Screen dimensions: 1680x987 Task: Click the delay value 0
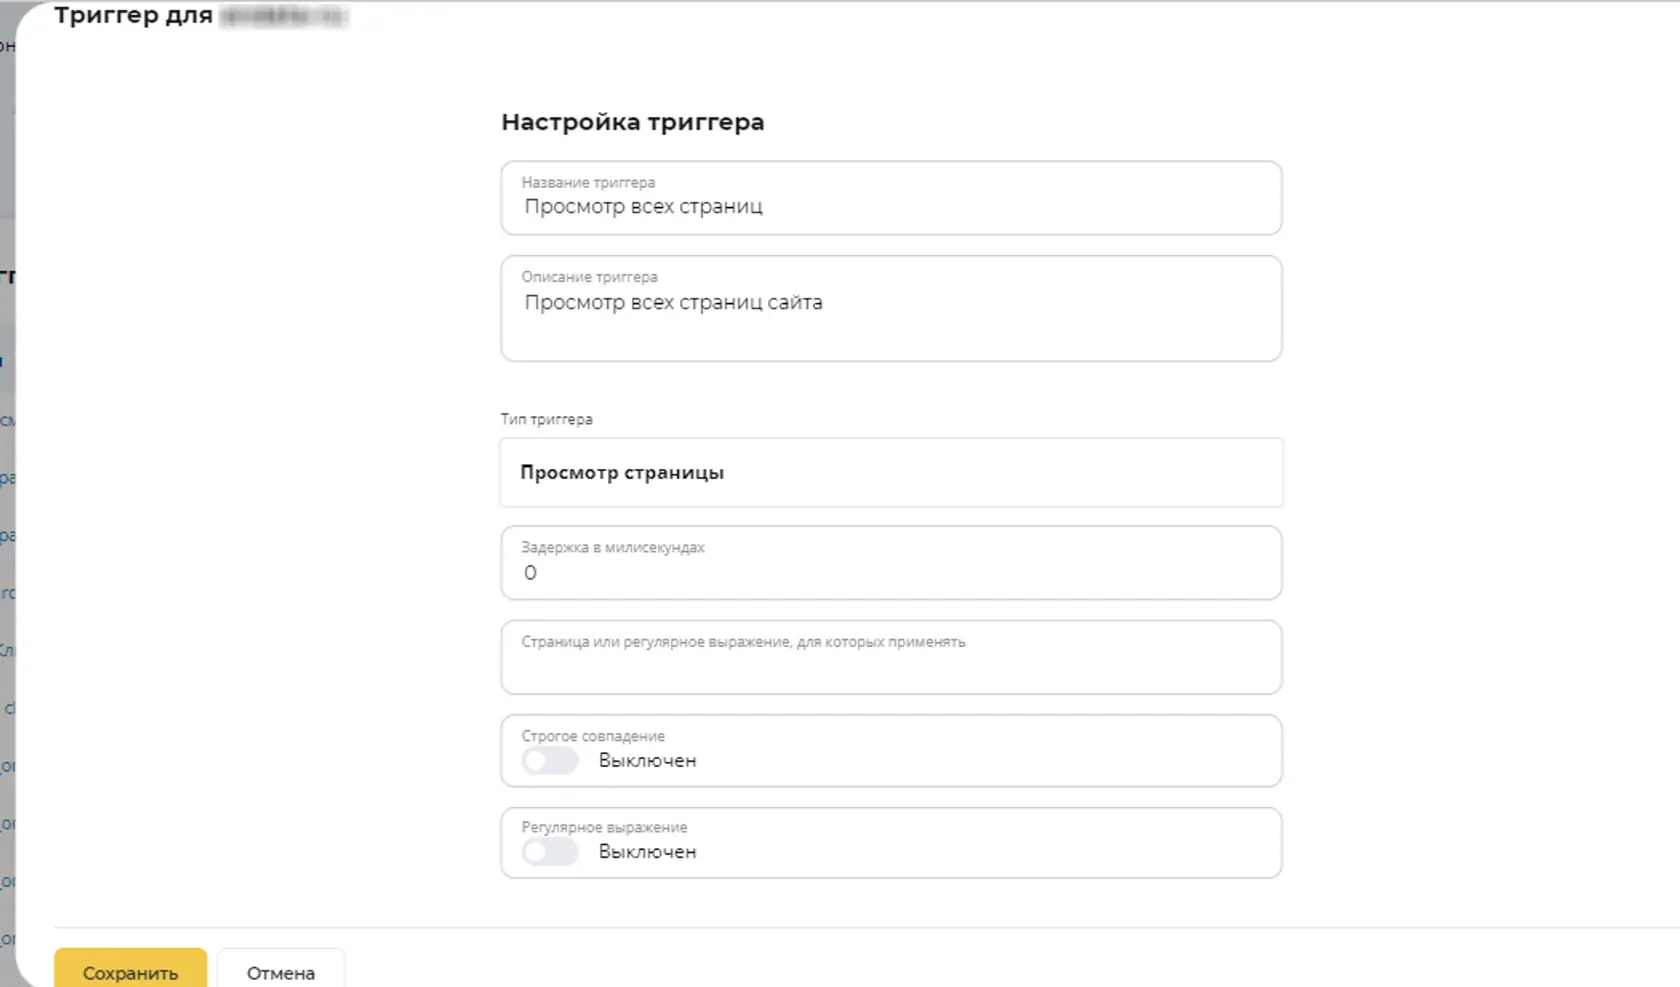pyautogui.click(x=530, y=573)
